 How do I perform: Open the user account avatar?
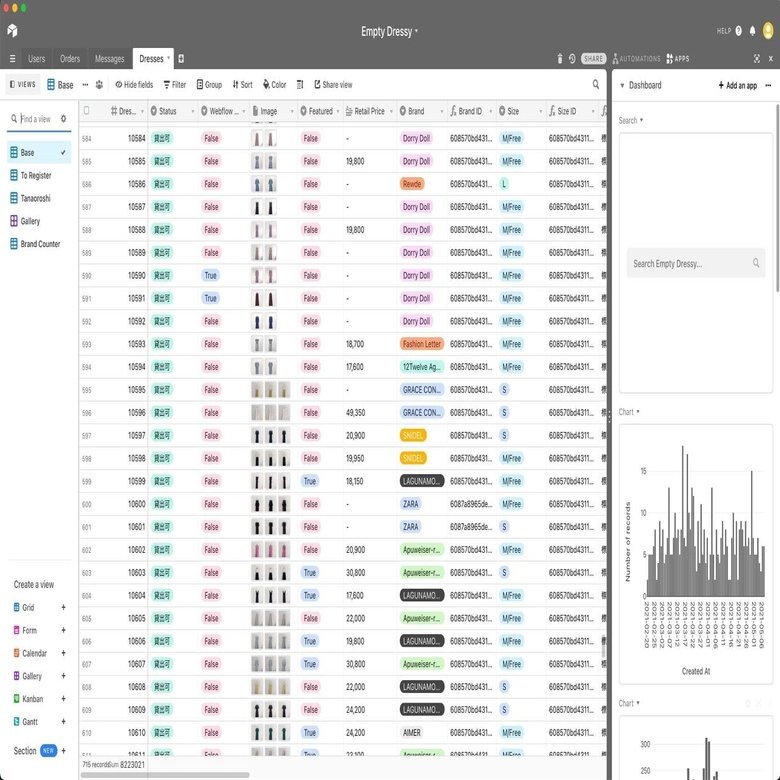coord(769,31)
